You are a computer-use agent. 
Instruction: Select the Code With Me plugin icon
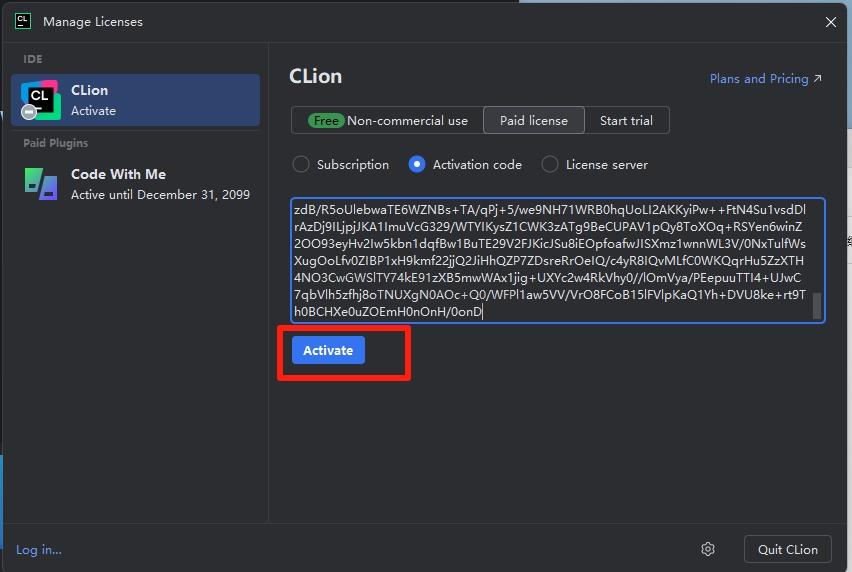[x=41, y=184]
